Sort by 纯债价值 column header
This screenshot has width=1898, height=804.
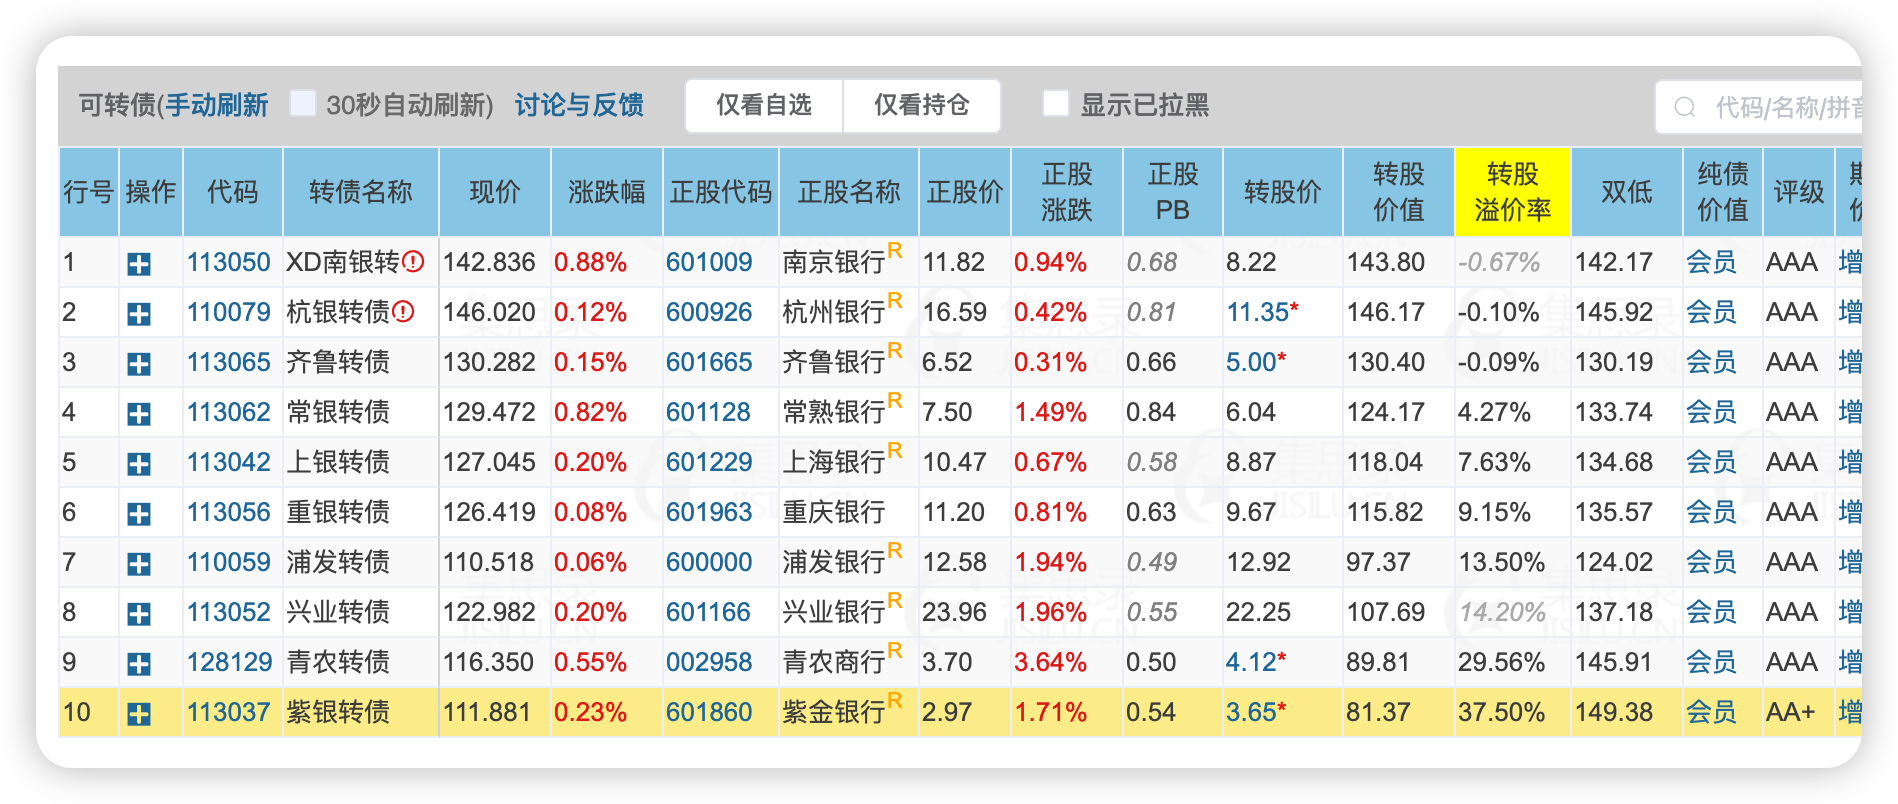pos(1723,192)
